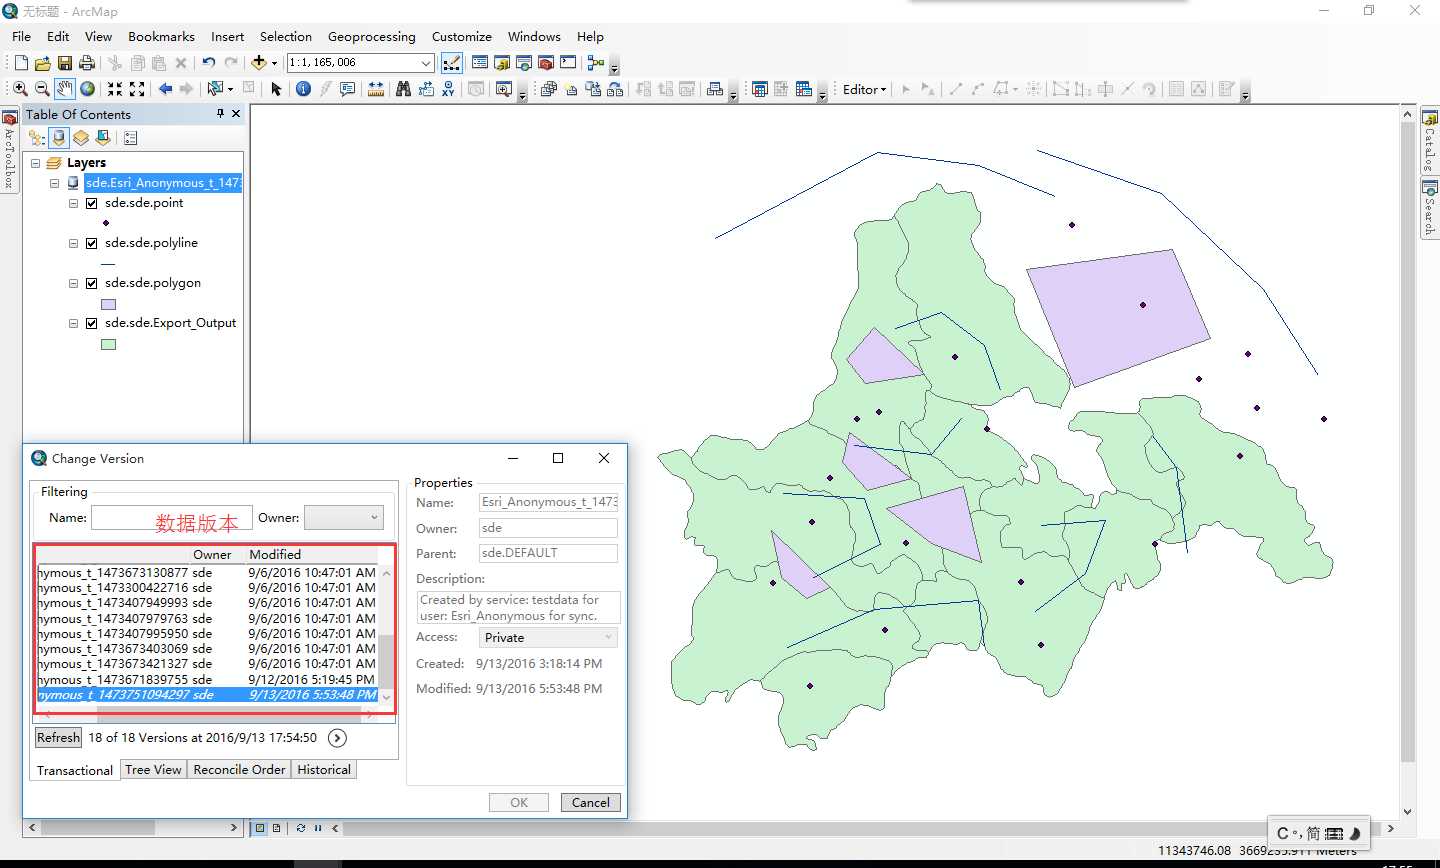
Task: Go back to previous extent
Action: (165, 89)
